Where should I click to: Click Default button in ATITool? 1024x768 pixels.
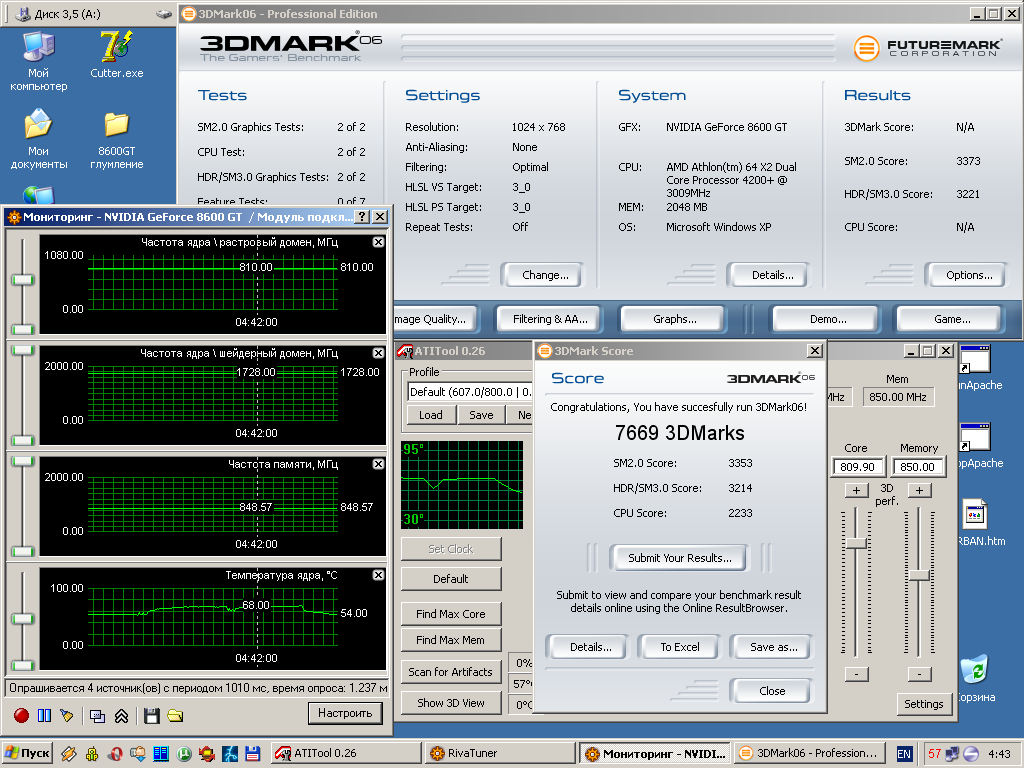coord(451,579)
